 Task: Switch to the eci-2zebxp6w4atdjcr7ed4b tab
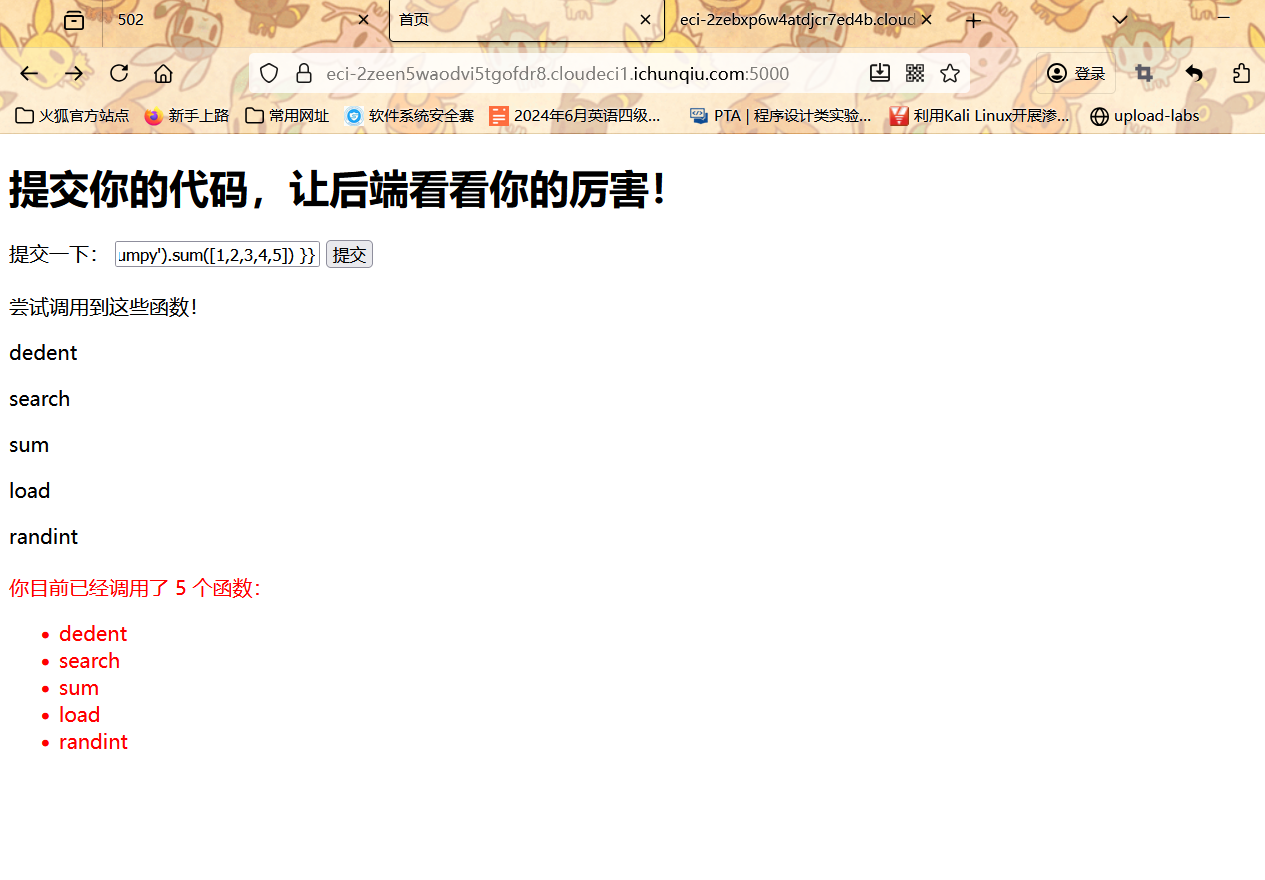click(x=795, y=20)
